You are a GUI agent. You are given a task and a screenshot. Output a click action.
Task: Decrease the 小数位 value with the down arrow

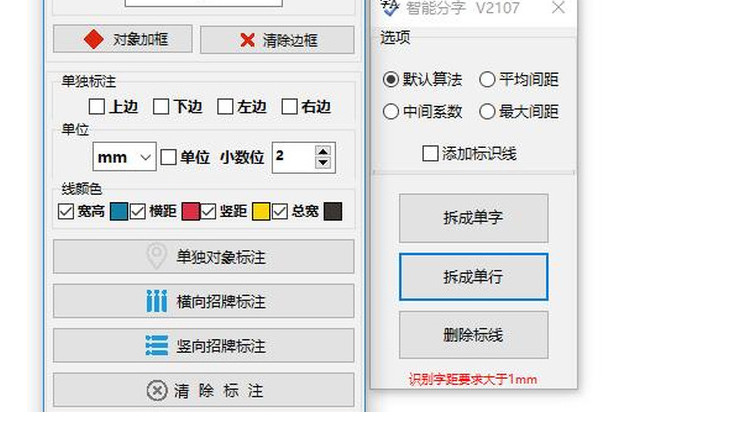(323, 163)
